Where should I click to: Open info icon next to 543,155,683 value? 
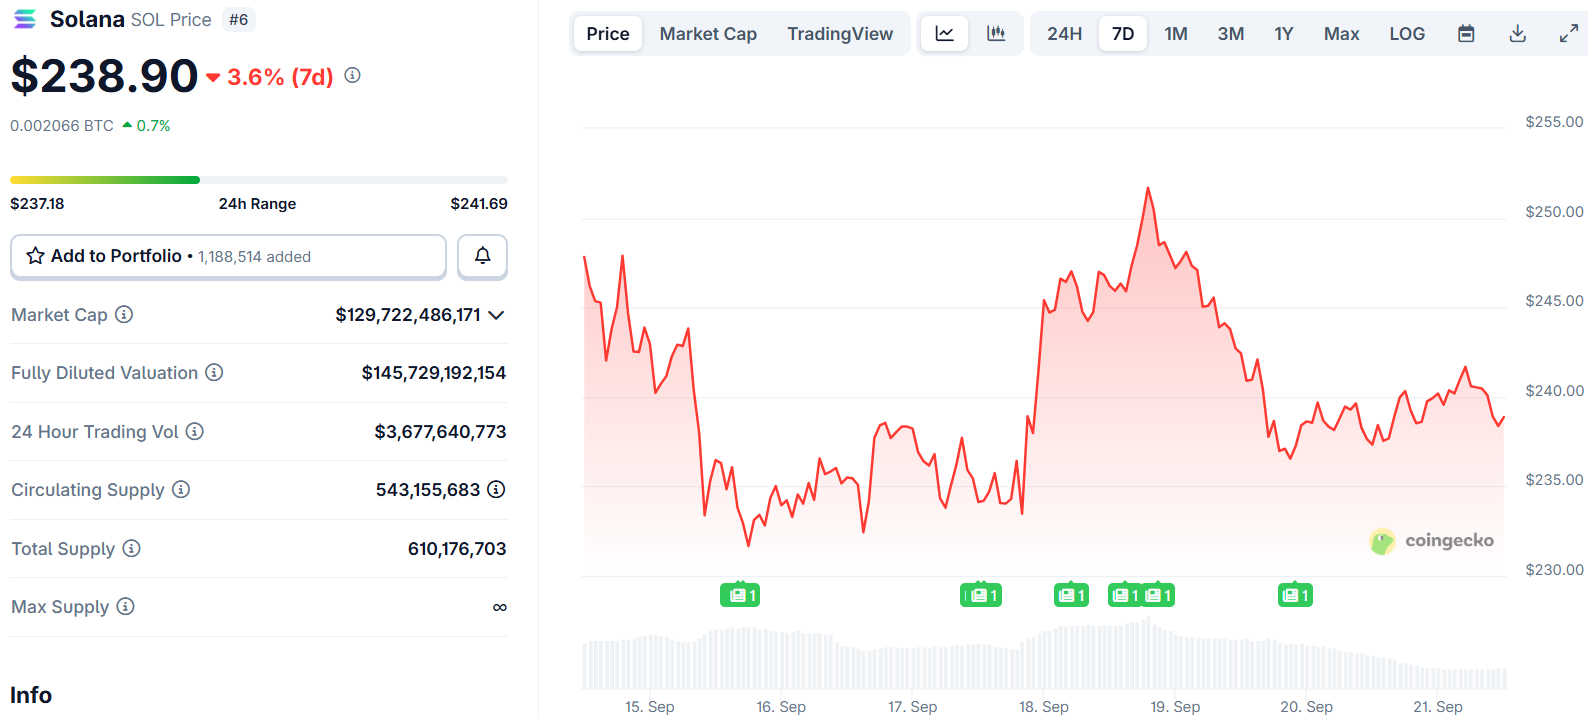[x=496, y=489]
